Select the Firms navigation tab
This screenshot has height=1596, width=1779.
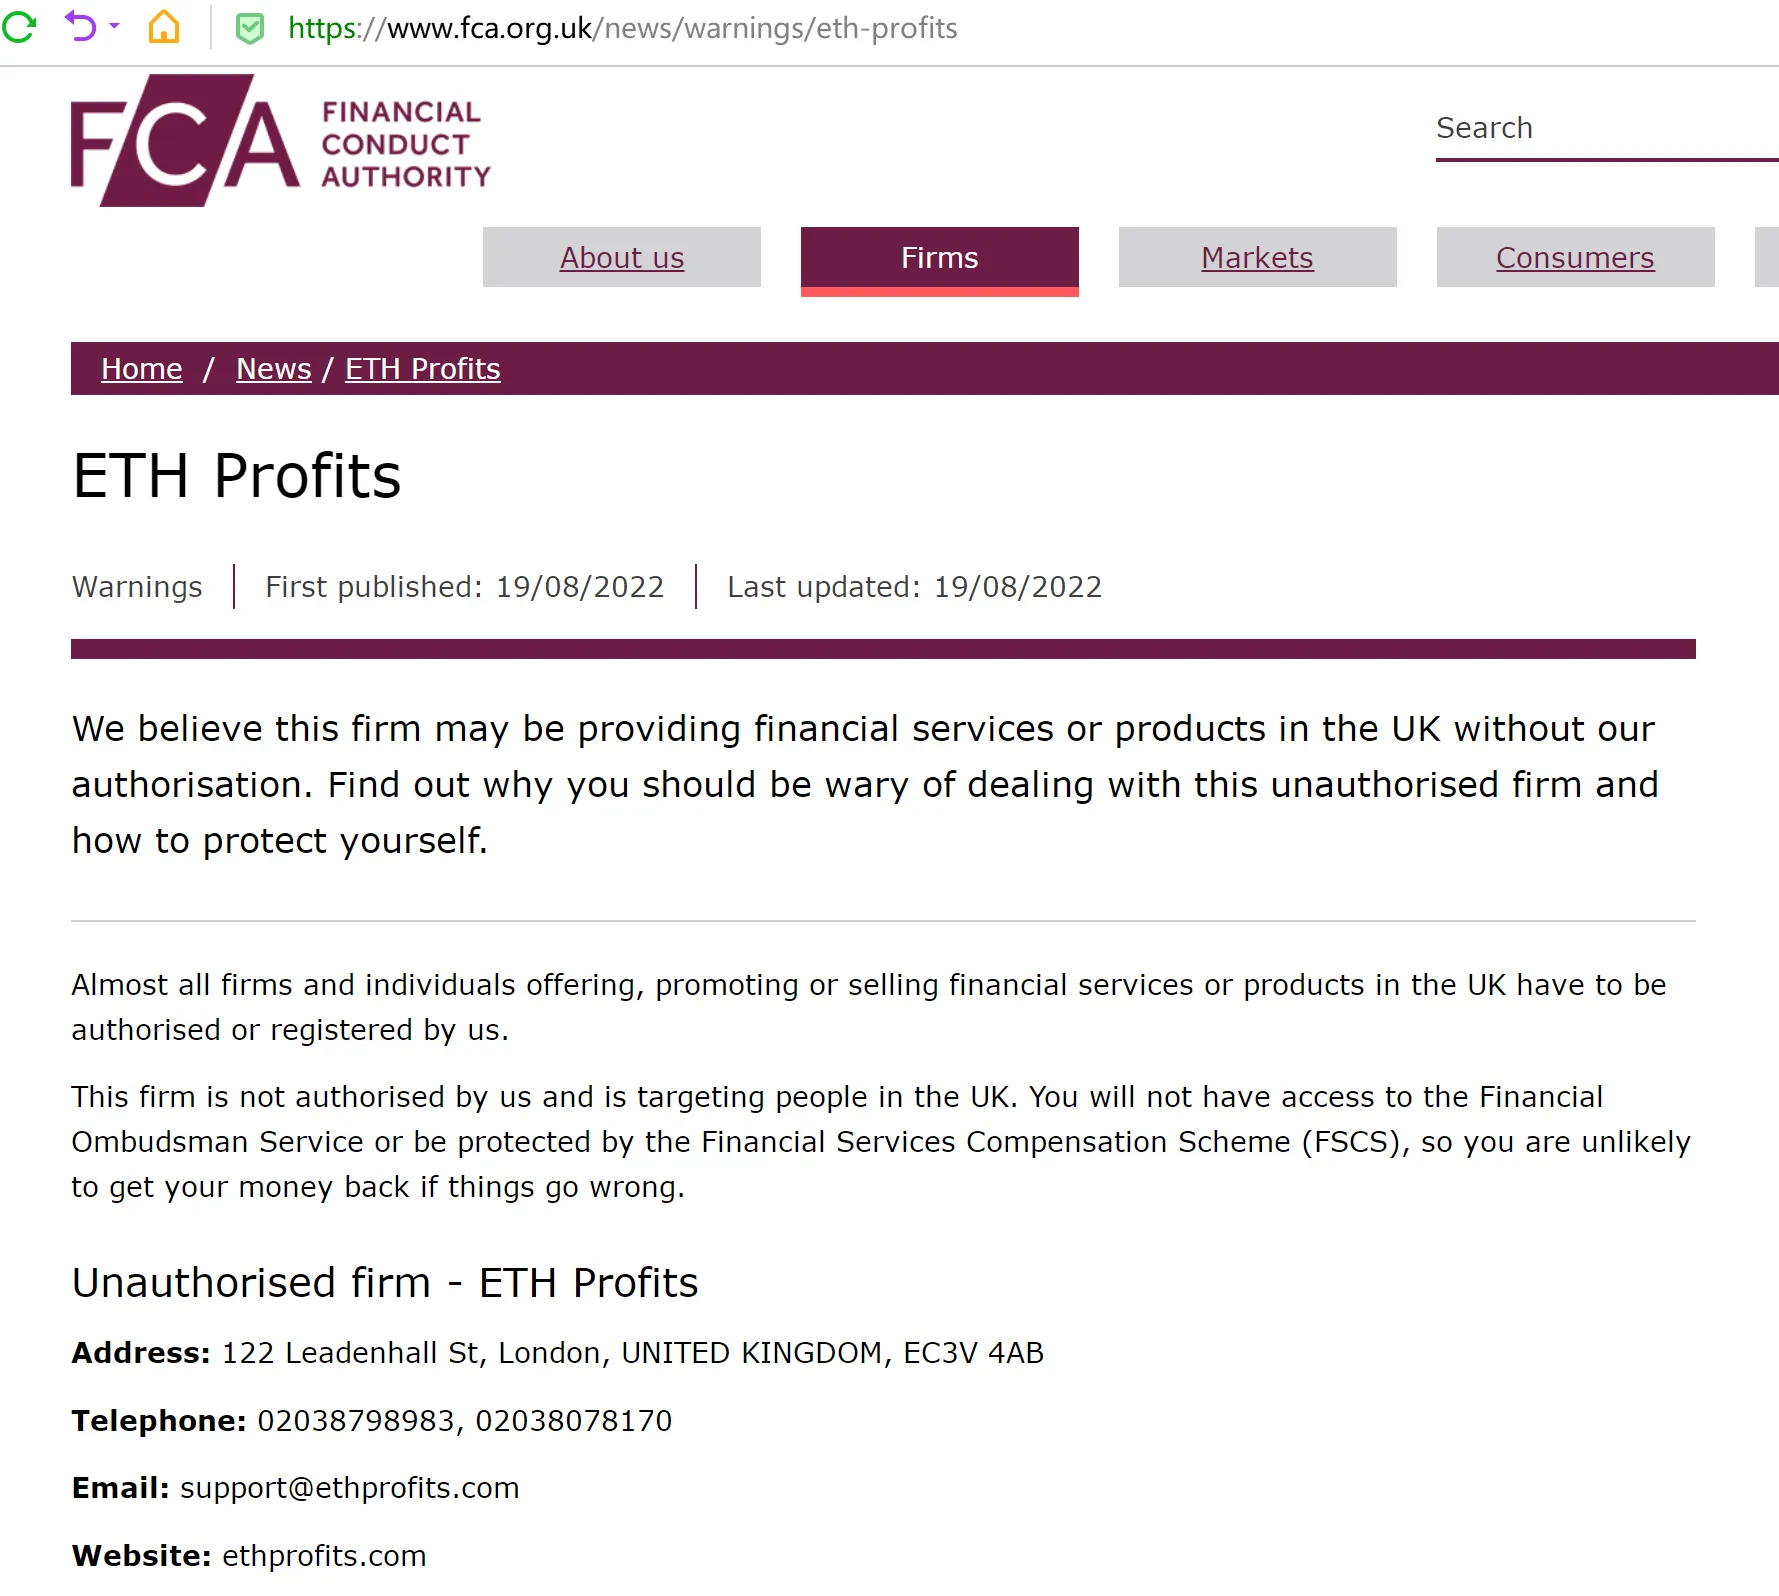tap(940, 259)
